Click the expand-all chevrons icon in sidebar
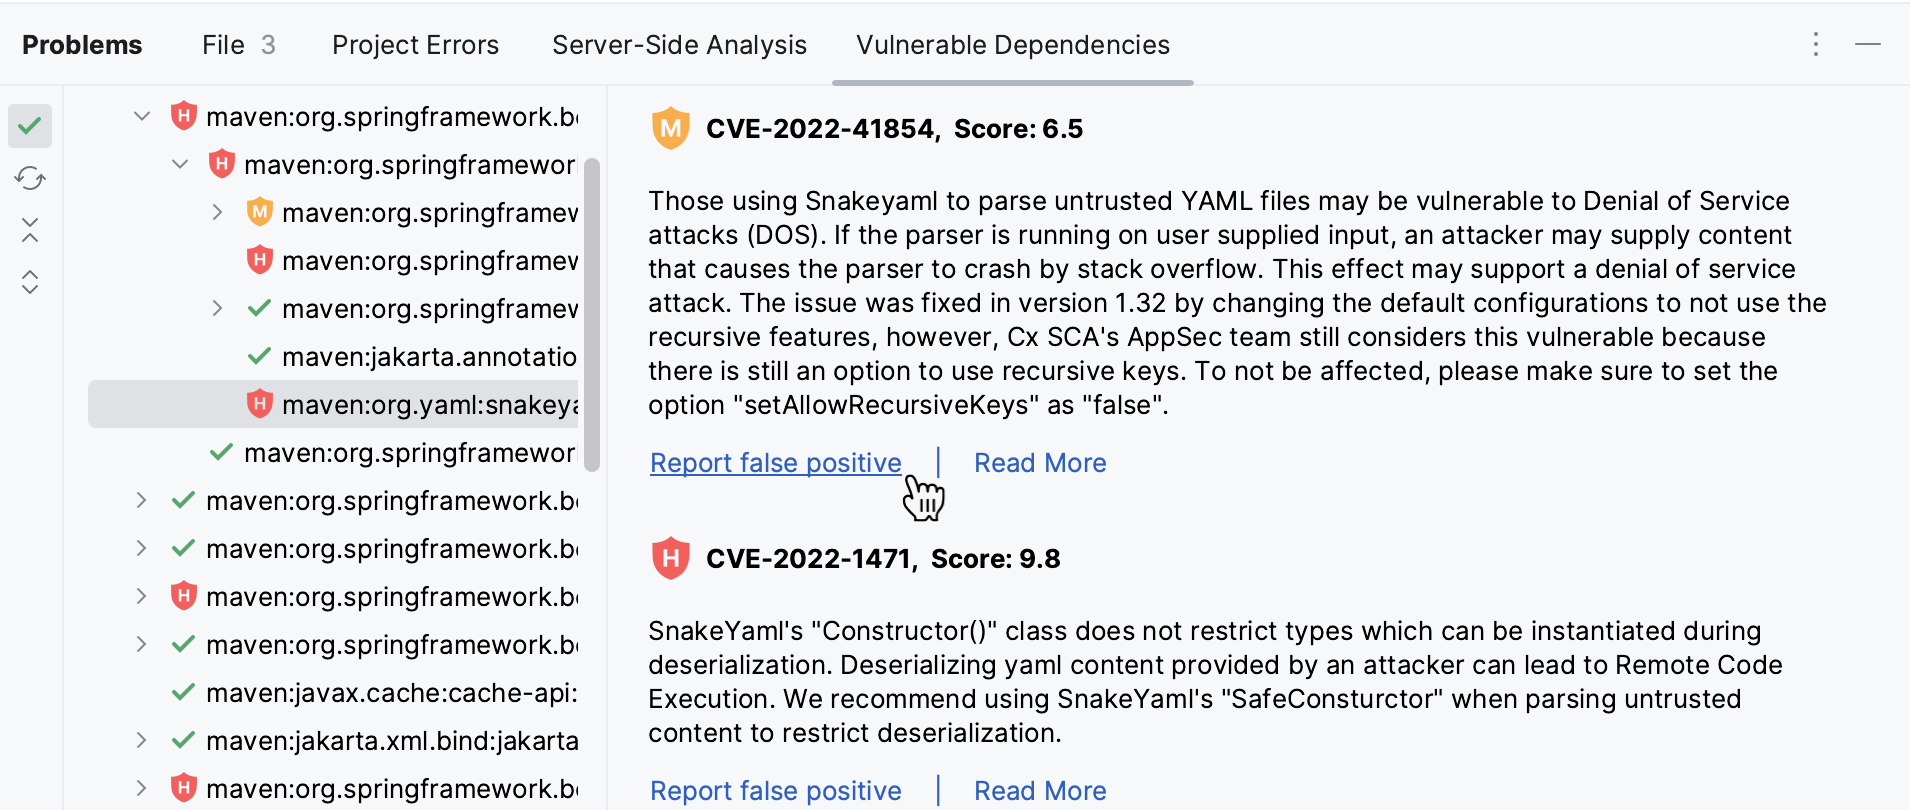 (x=30, y=282)
